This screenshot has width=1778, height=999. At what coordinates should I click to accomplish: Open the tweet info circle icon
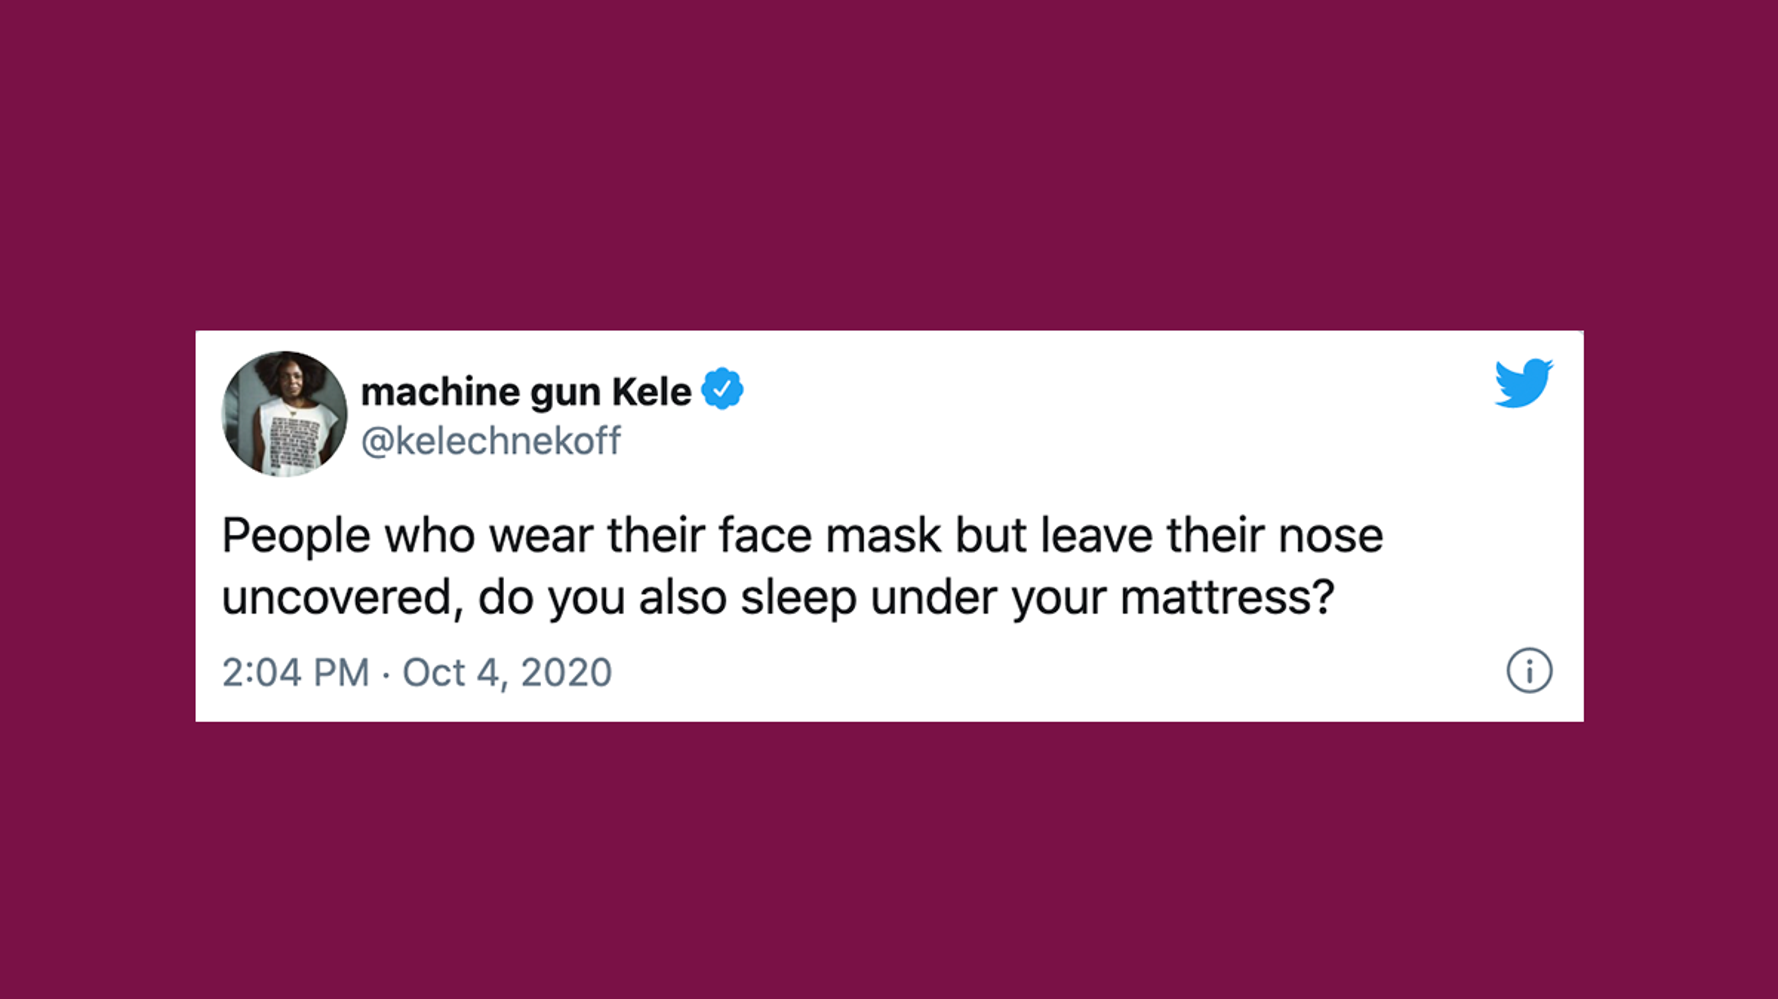click(1529, 671)
